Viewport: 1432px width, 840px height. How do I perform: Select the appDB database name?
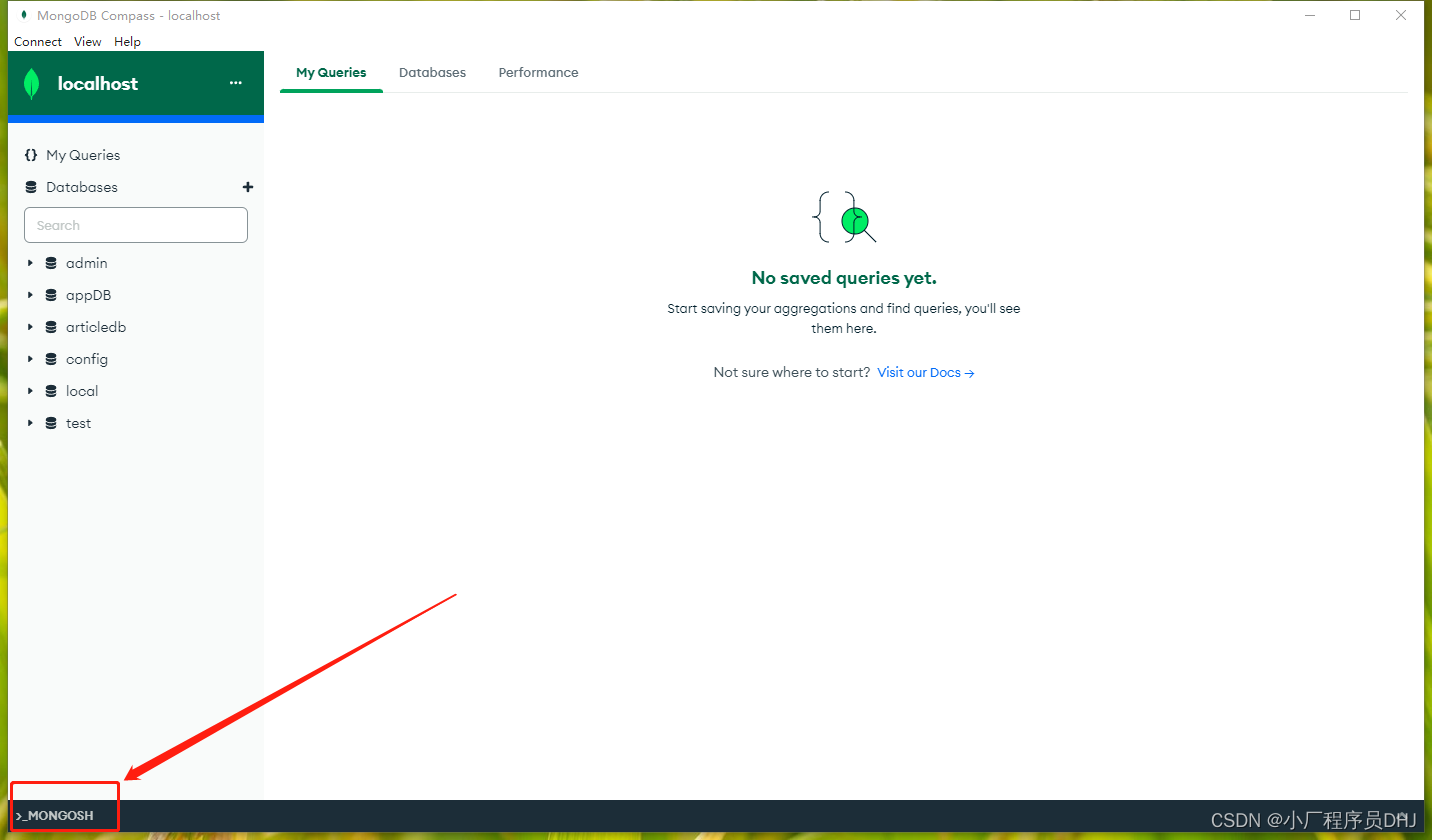pos(88,295)
